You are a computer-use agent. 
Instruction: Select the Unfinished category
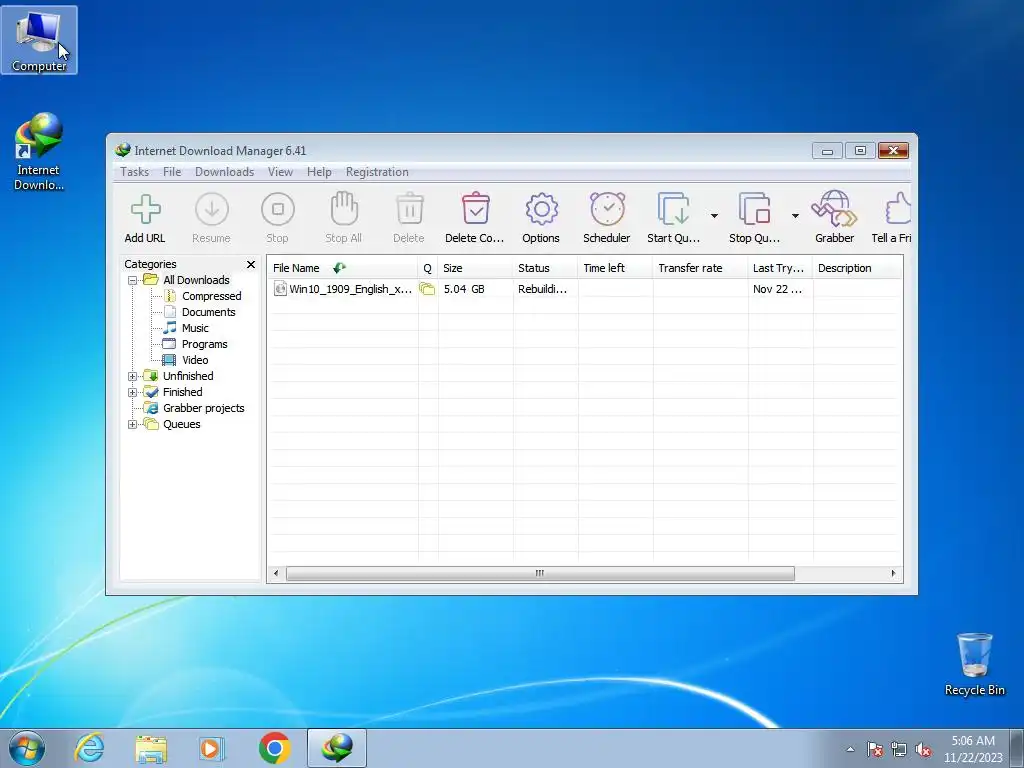tap(188, 376)
